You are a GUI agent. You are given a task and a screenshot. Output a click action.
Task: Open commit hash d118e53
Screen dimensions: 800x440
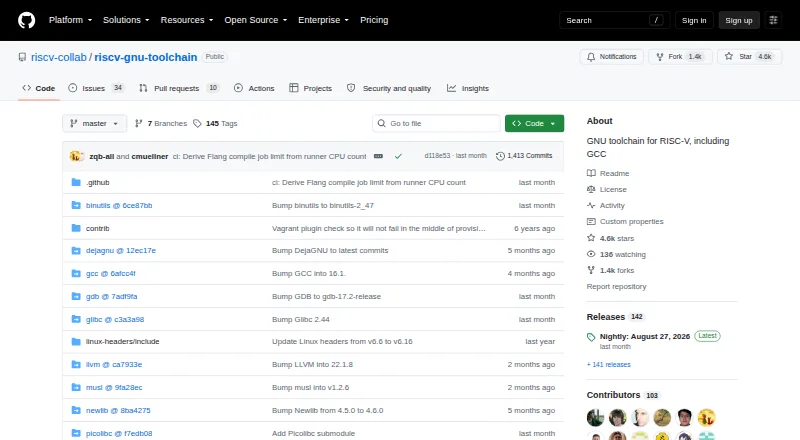(437, 156)
